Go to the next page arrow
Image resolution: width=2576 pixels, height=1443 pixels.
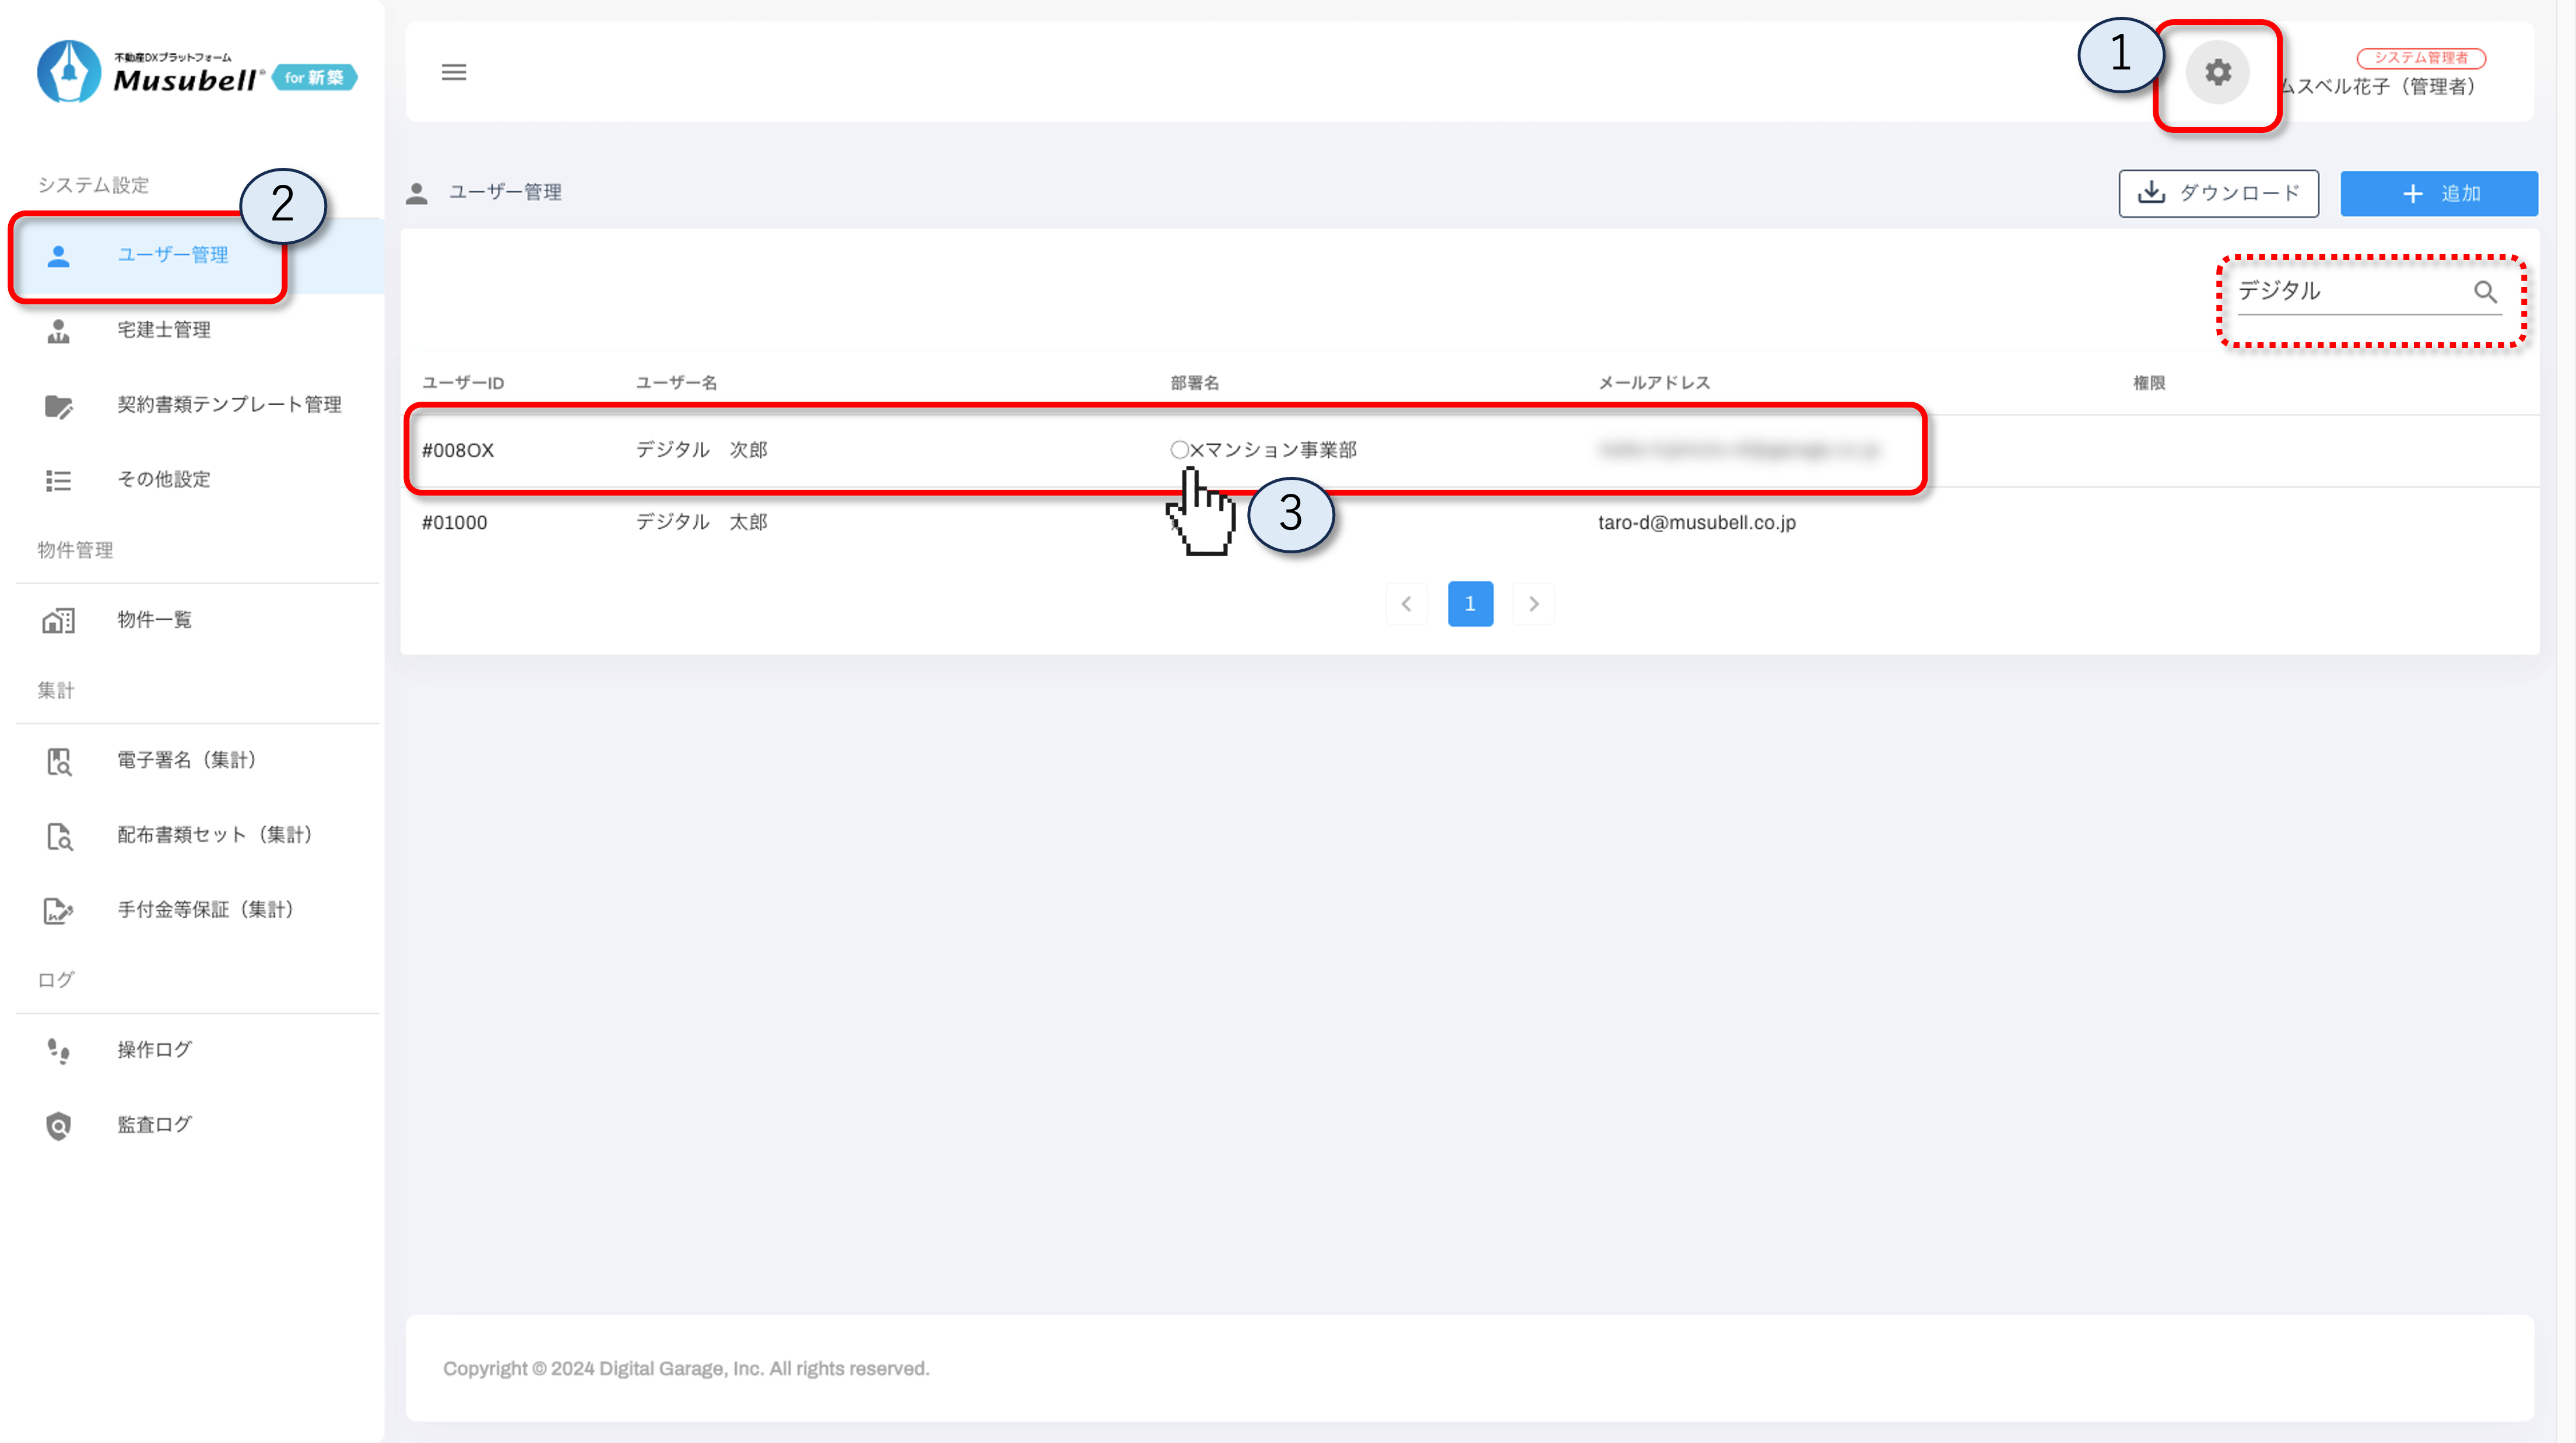click(1533, 604)
